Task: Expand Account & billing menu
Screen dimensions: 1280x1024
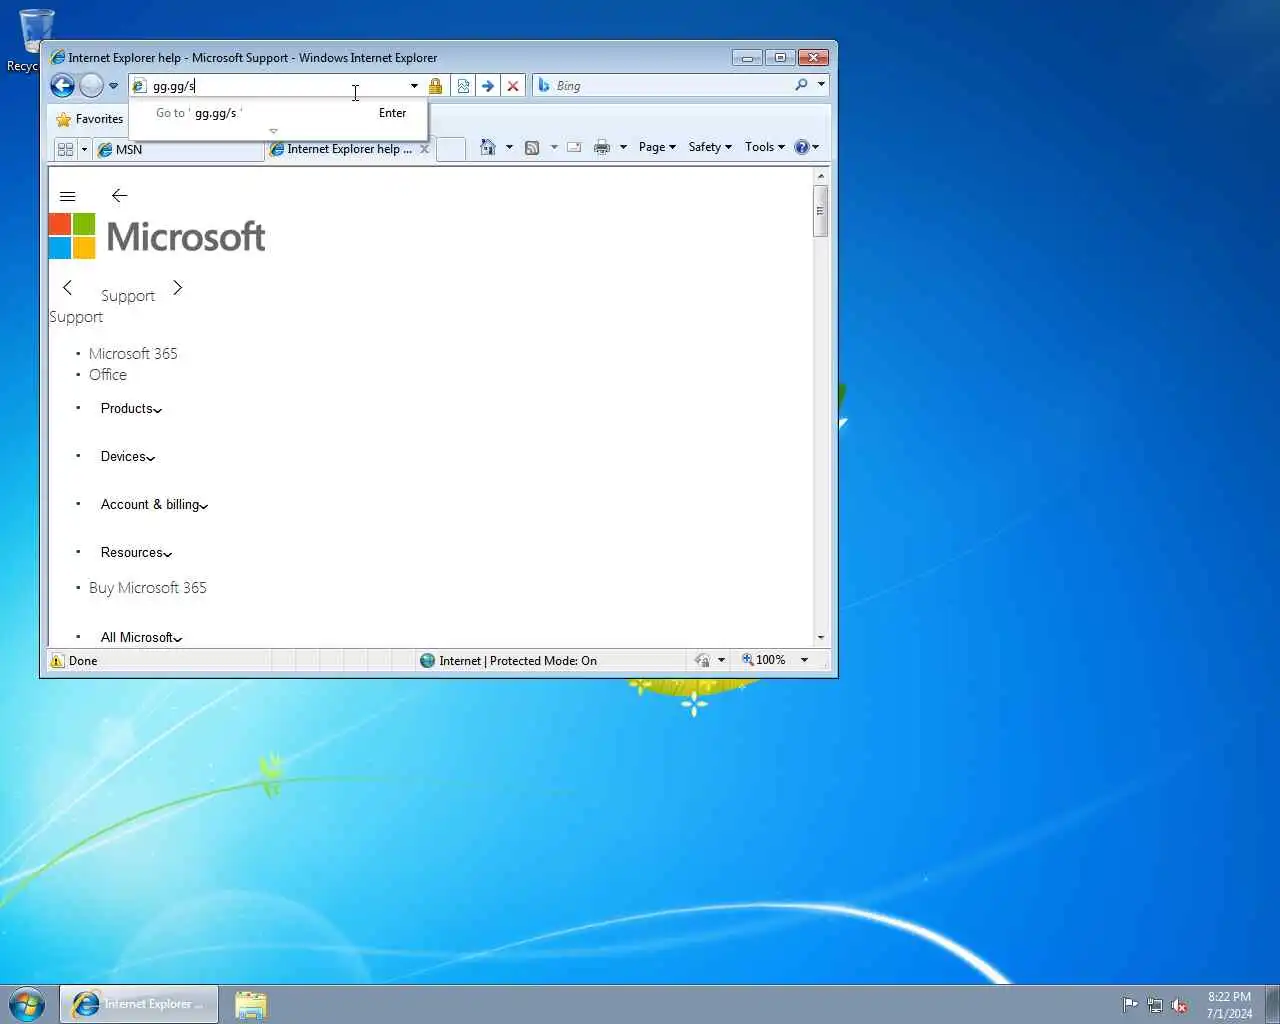Action: 154,505
